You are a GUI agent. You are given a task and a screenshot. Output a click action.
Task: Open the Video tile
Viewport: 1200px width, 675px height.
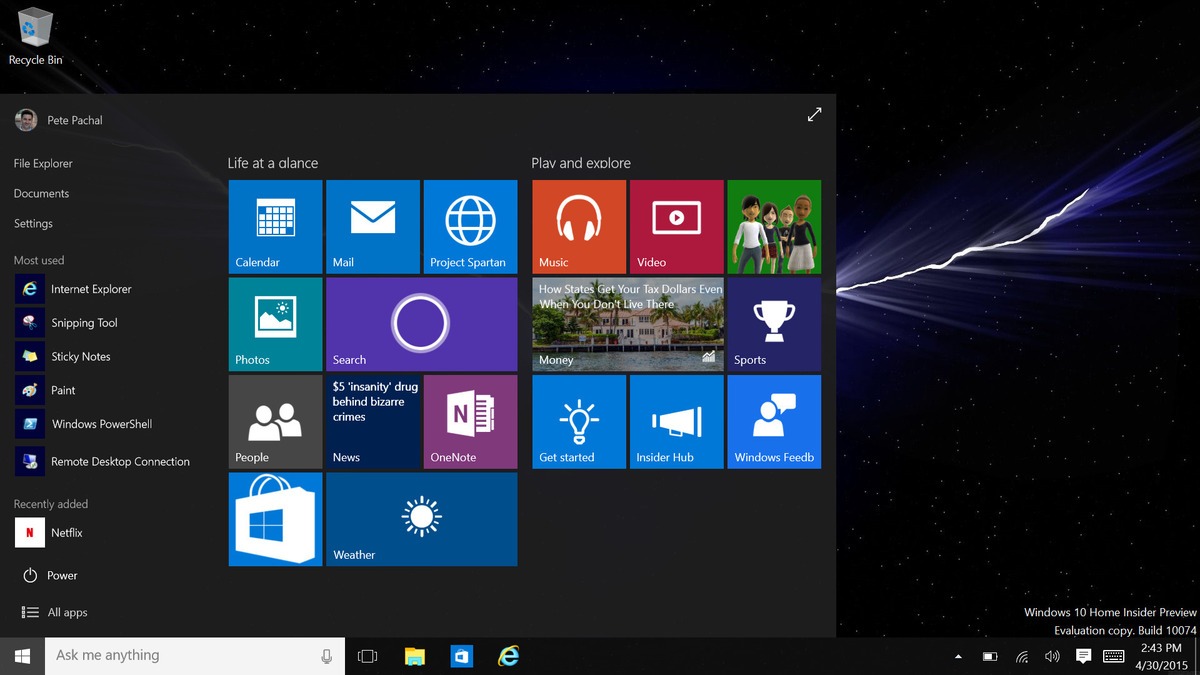(677, 227)
